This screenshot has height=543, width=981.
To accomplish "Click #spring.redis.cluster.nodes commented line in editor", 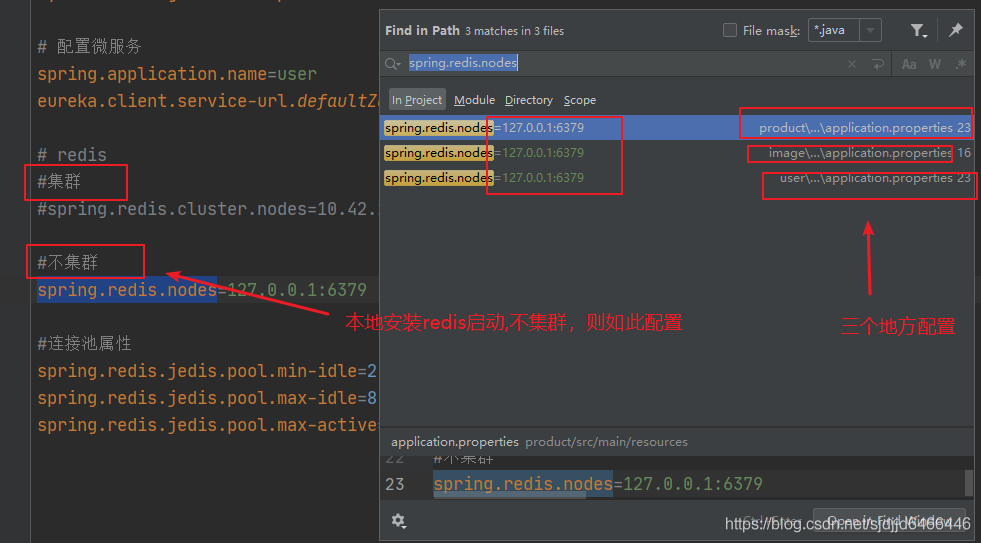I will pos(208,208).
